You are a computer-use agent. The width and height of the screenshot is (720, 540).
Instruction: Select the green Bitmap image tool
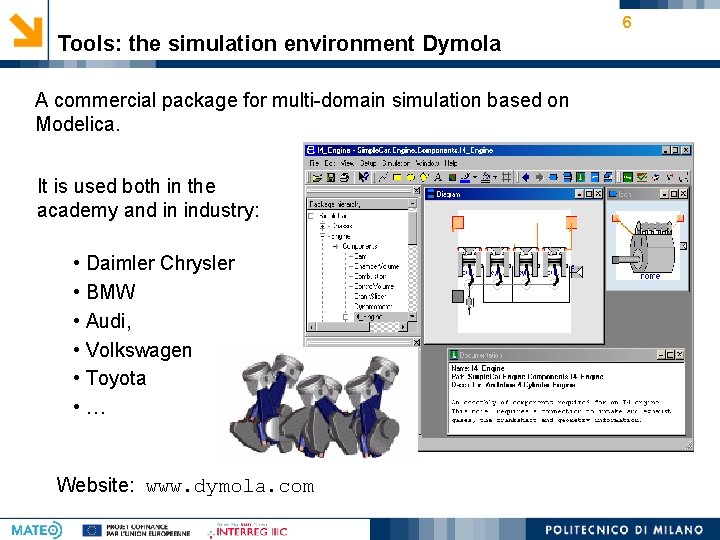(x=452, y=177)
